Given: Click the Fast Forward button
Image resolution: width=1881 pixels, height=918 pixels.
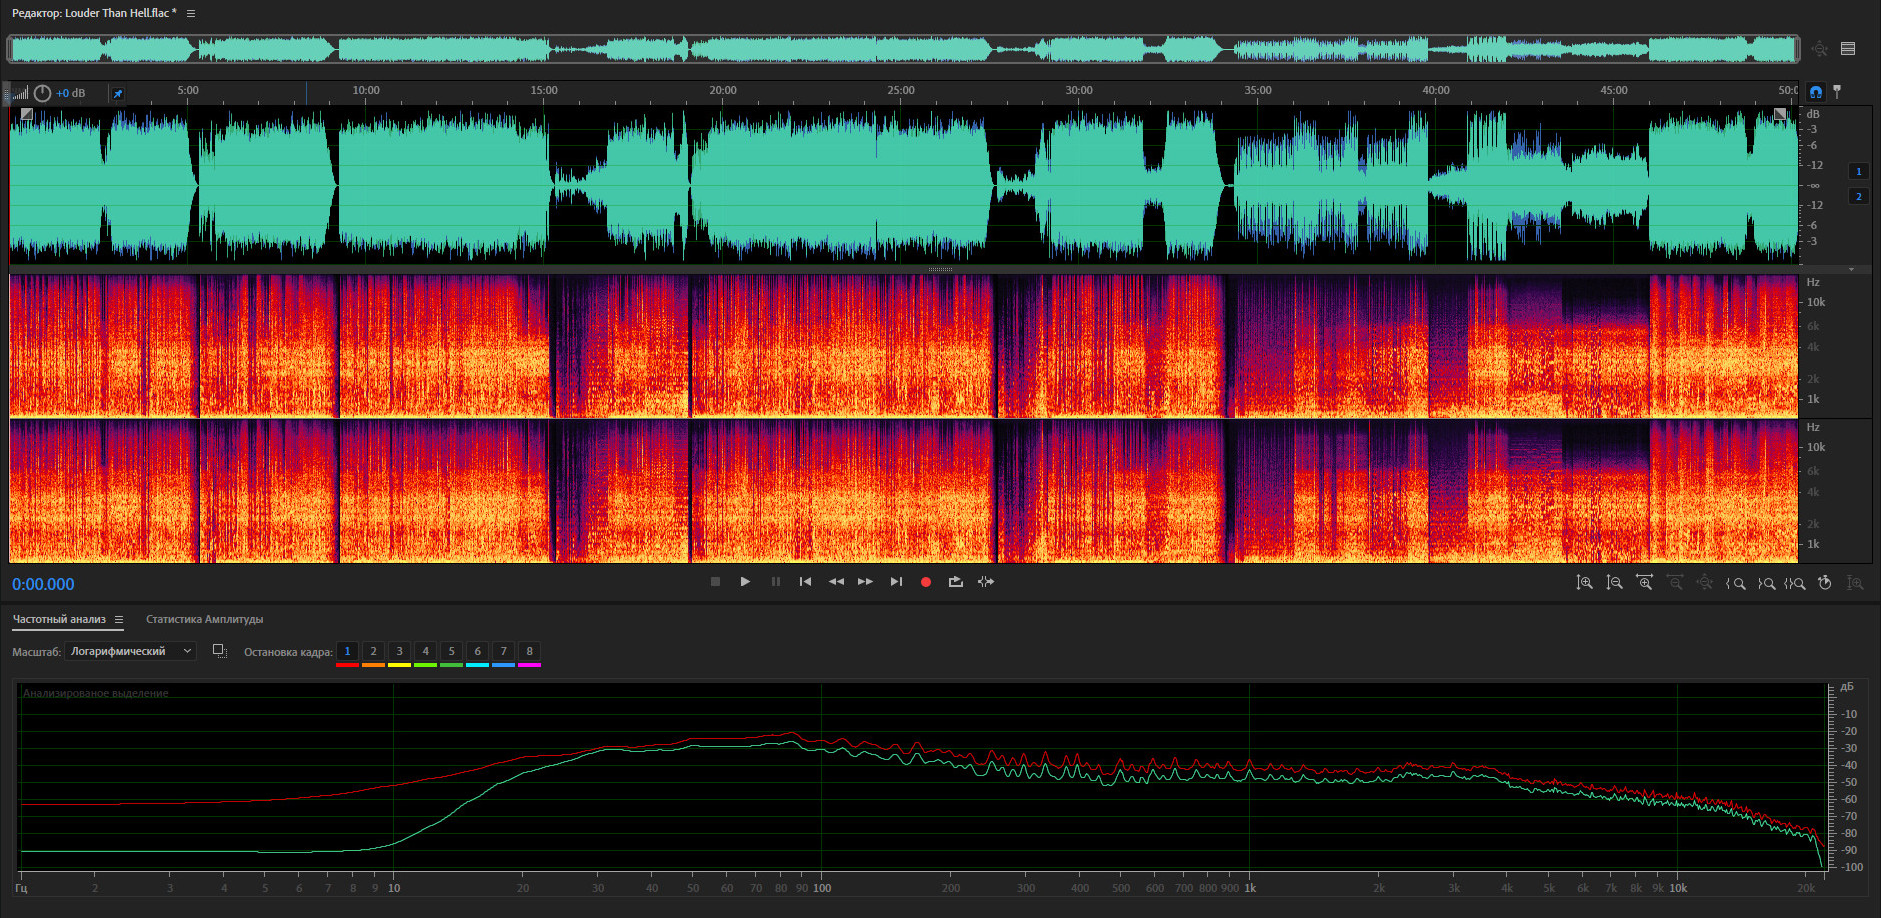Looking at the screenshot, I should pyautogui.click(x=866, y=582).
